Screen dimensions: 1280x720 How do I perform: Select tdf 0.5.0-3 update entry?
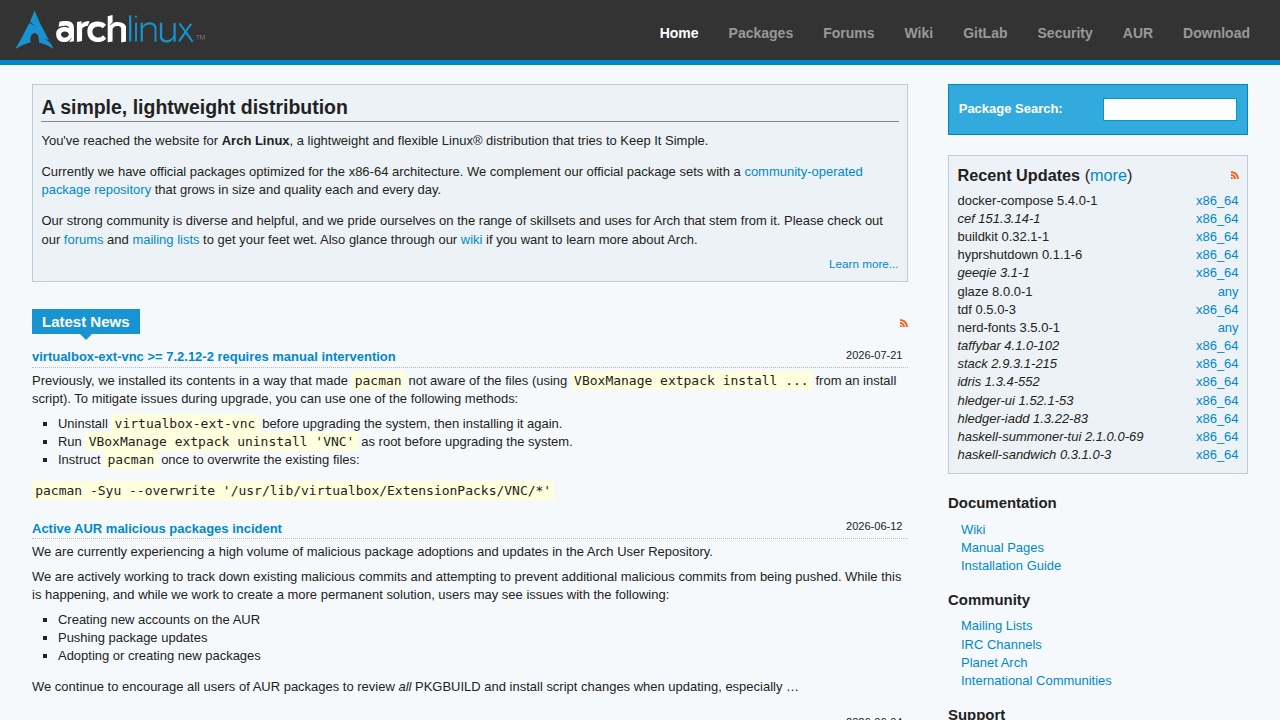pyautogui.click(x=986, y=310)
